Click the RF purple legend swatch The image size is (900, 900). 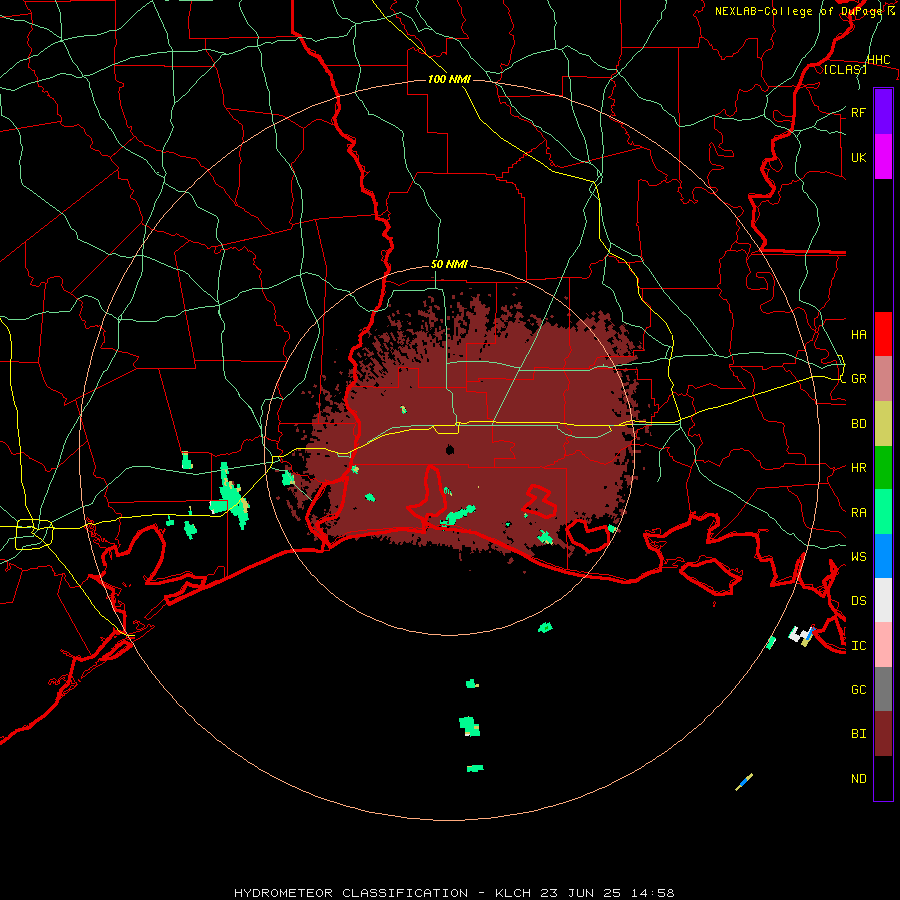tap(883, 112)
